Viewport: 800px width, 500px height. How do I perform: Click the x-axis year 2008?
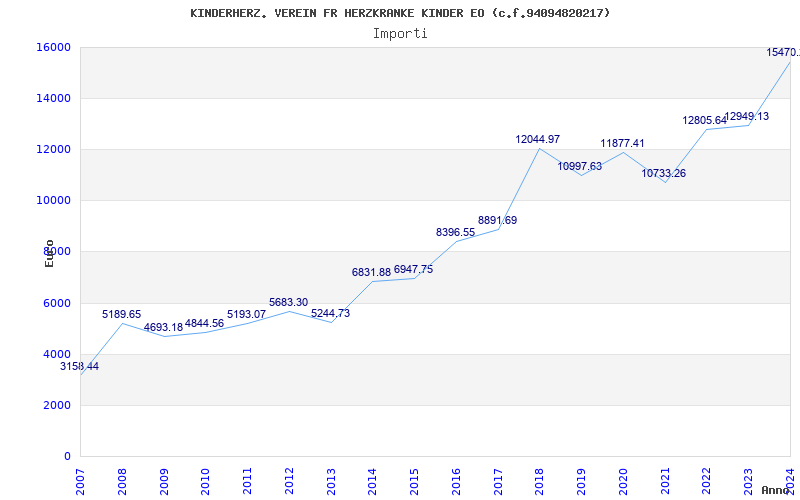[122, 482]
